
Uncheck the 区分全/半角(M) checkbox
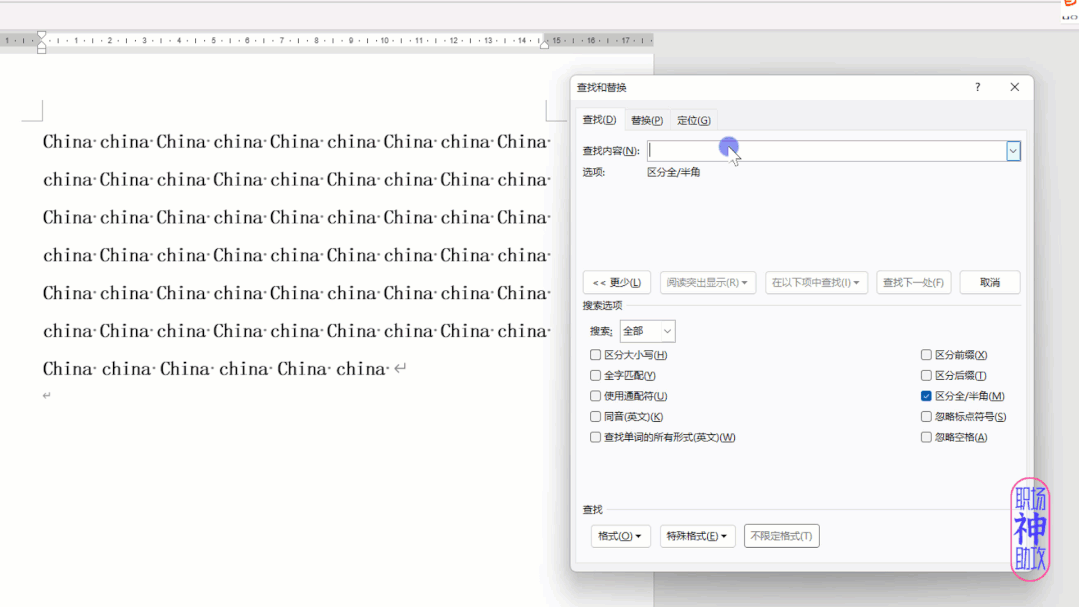click(x=926, y=396)
